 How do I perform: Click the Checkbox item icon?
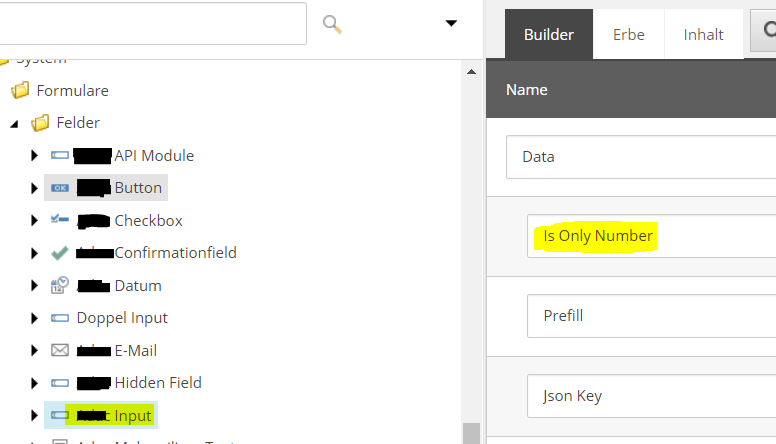coord(60,220)
